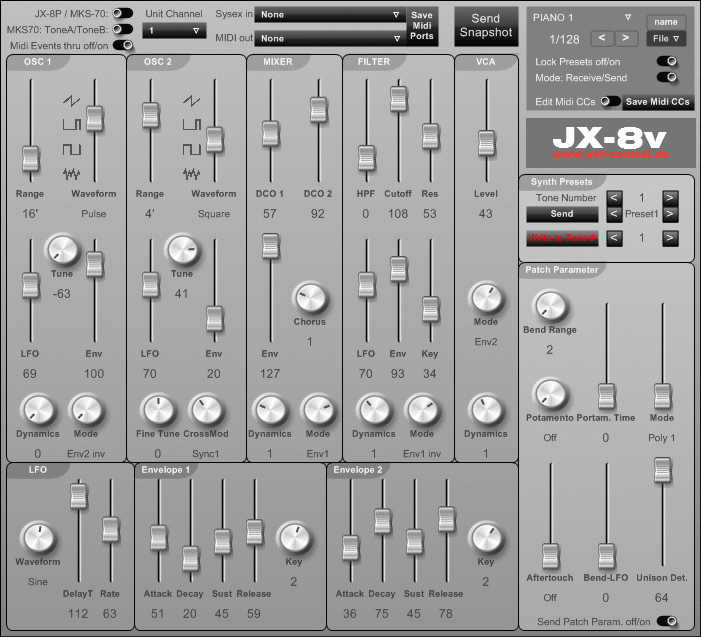Image resolution: width=701 pixels, height=637 pixels.
Task: Open the File dropdown menu
Action: pos(666,38)
